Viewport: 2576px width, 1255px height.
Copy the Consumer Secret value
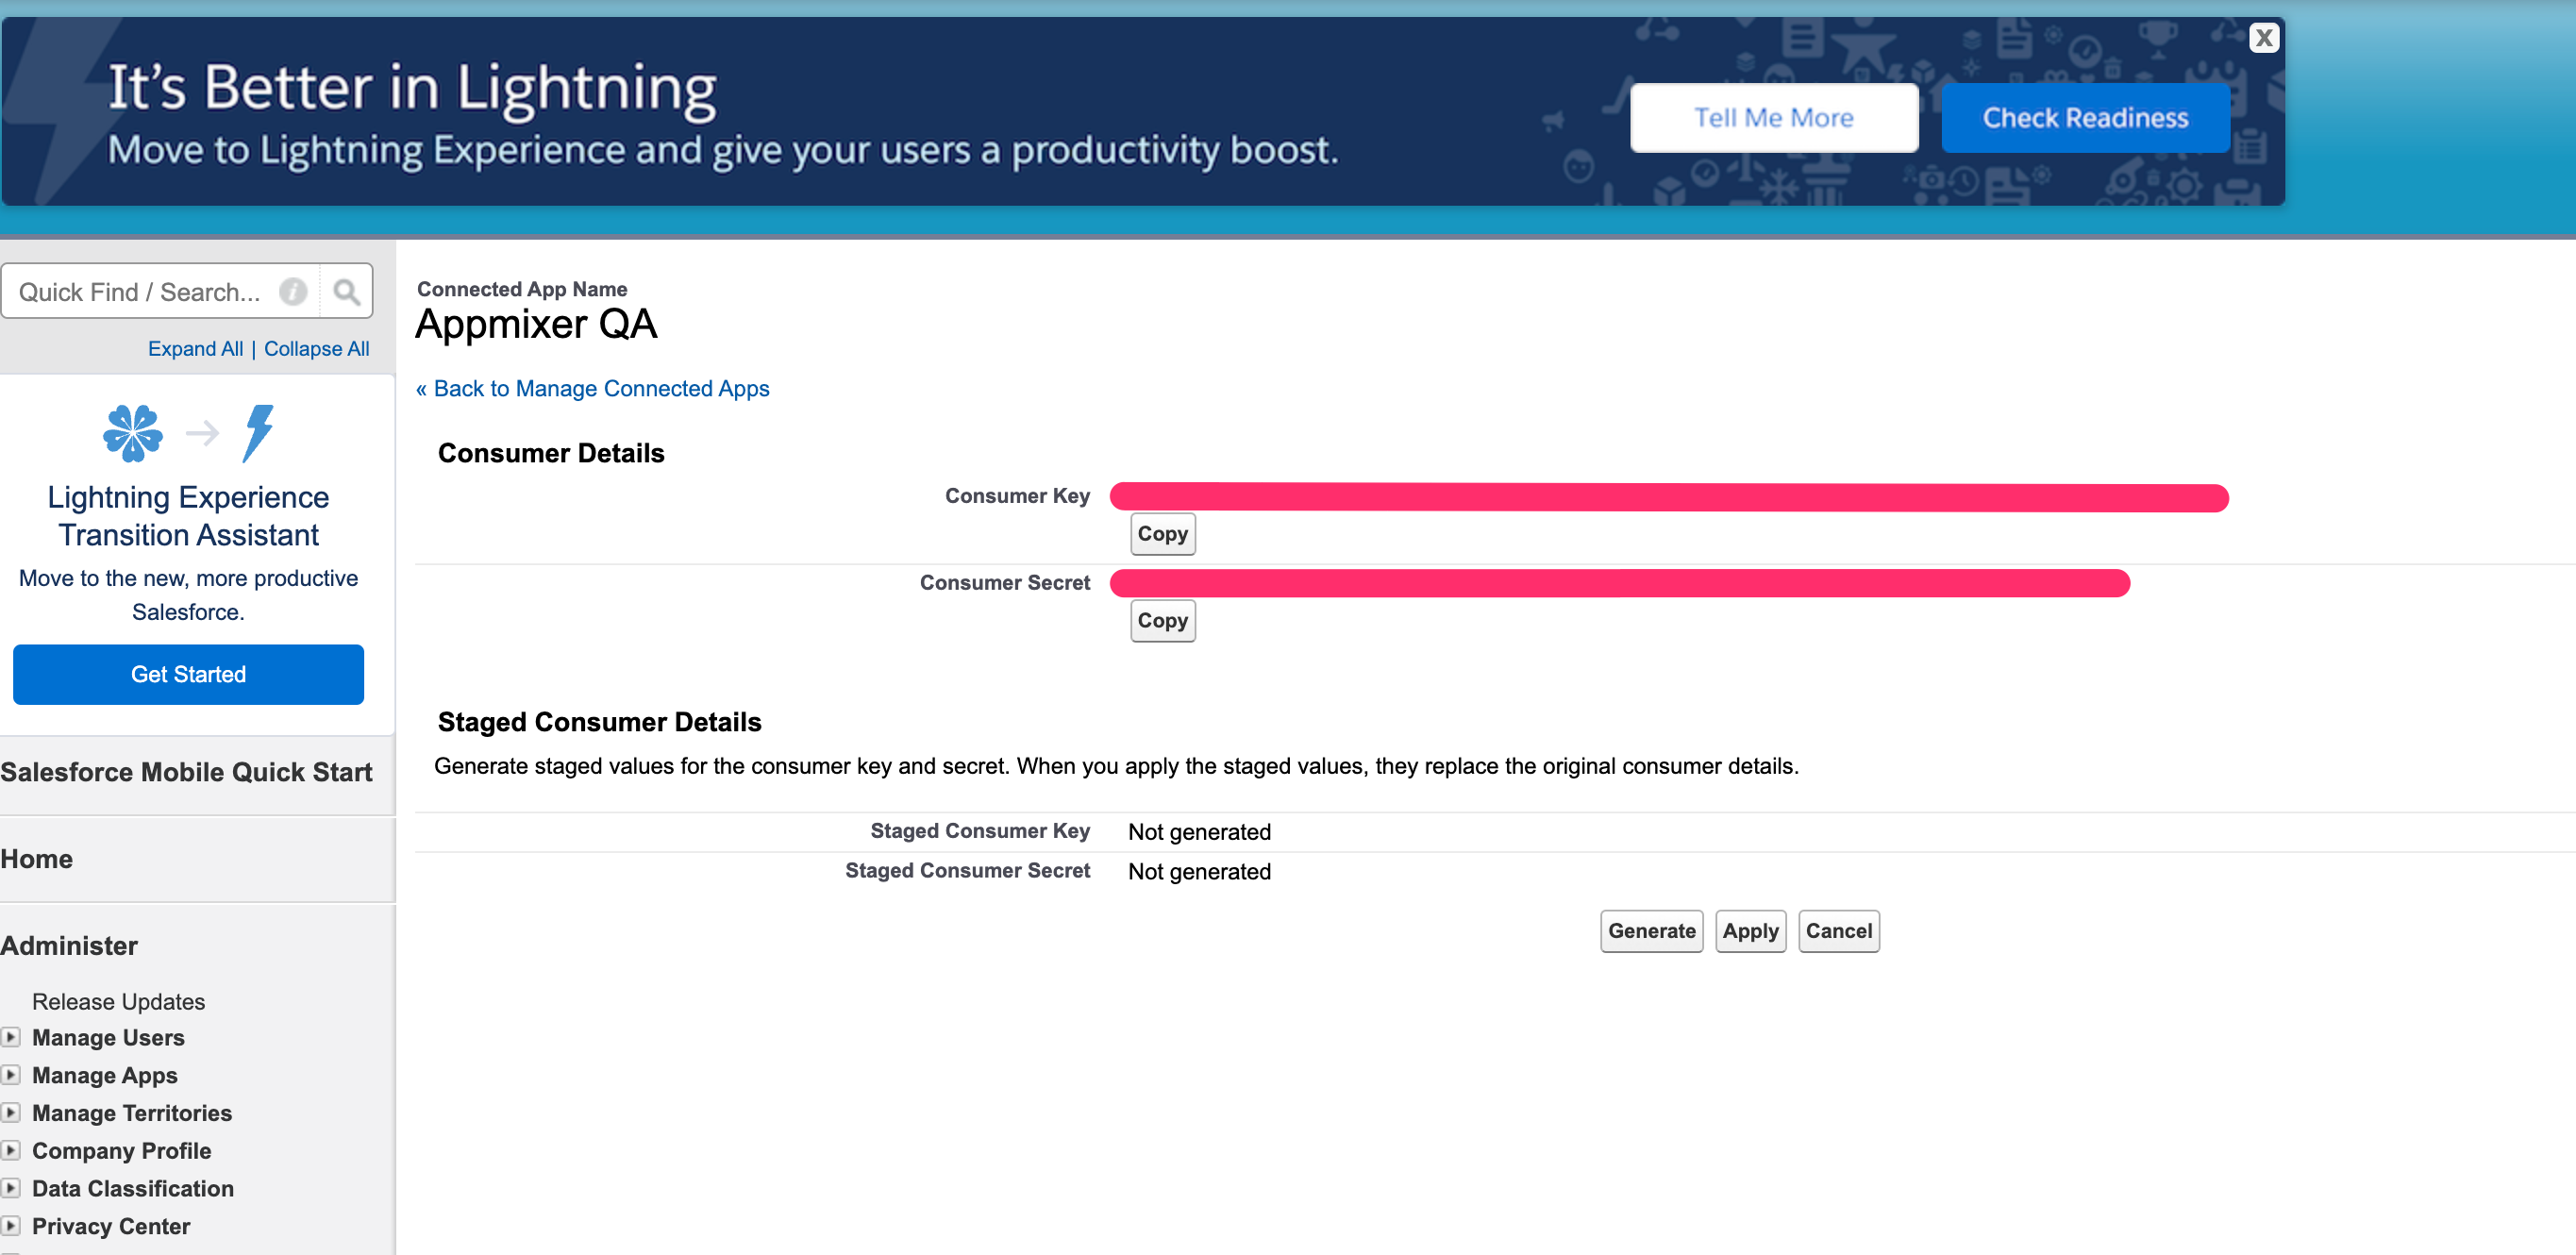1162,621
